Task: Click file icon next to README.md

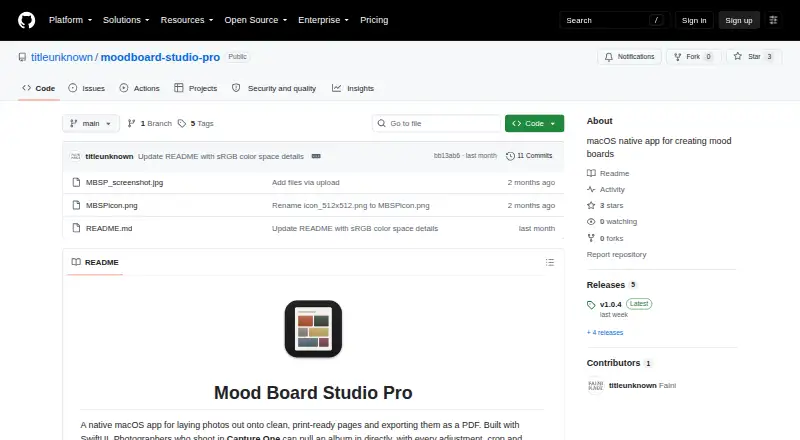Action: pos(77,228)
